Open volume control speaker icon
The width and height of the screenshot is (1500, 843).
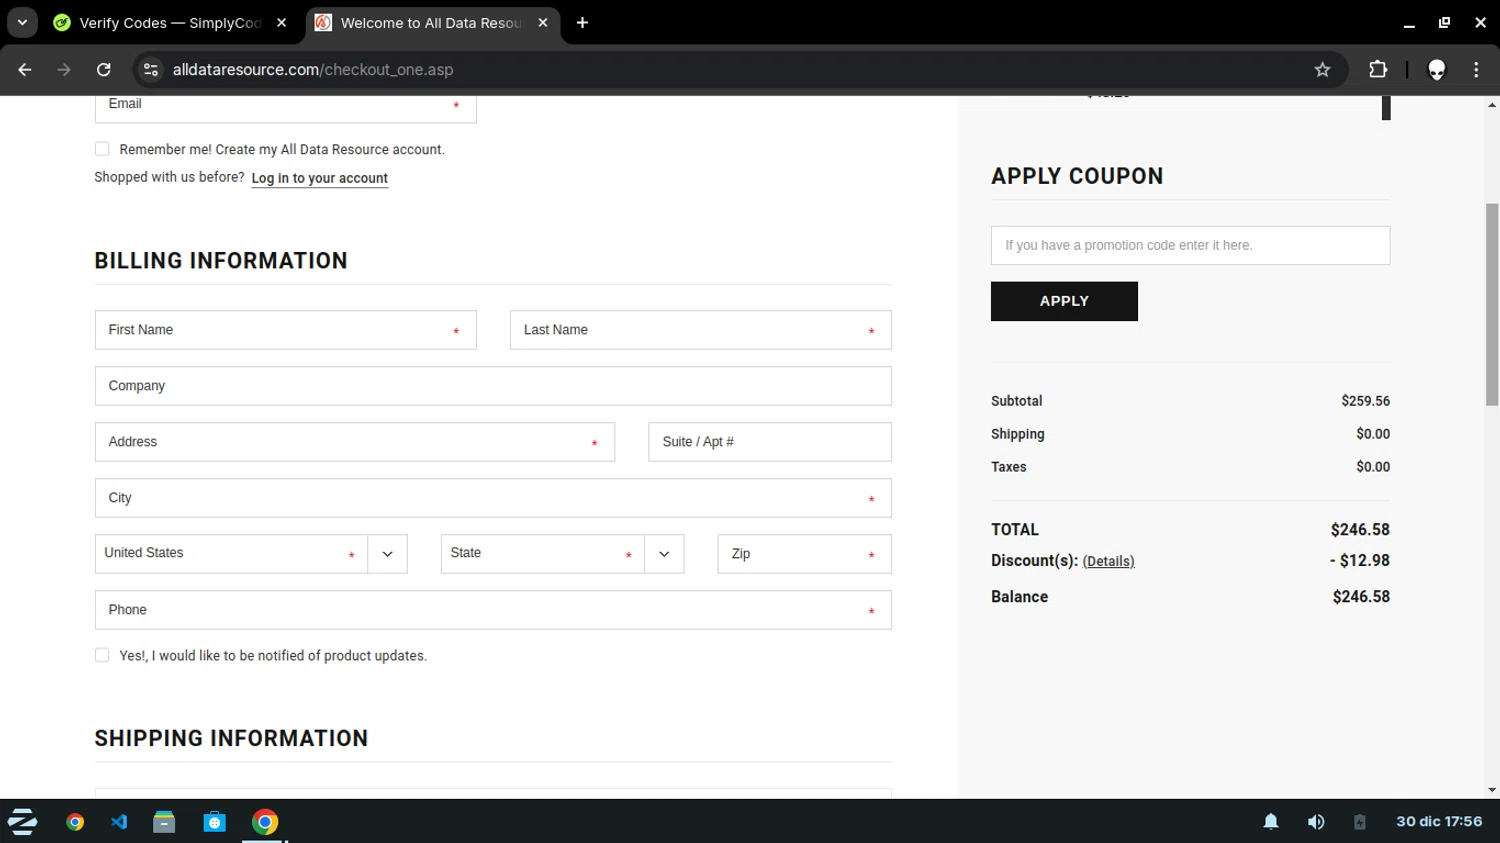(x=1316, y=822)
